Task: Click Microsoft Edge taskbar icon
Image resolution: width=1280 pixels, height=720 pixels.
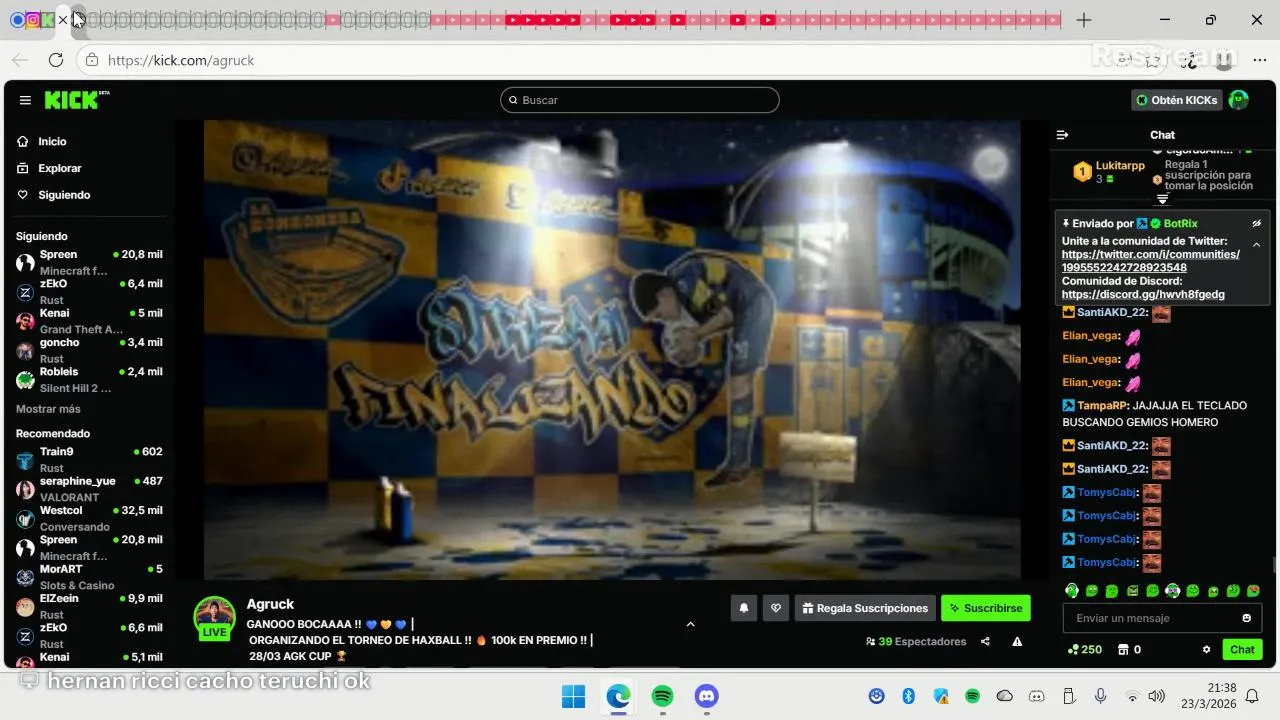Action: point(618,696)
